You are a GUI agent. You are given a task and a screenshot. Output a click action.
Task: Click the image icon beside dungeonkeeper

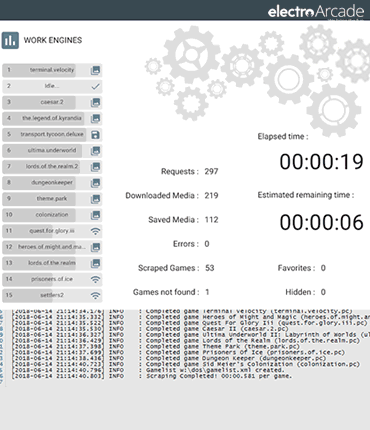pyautogui.click(x=95, y=183)
